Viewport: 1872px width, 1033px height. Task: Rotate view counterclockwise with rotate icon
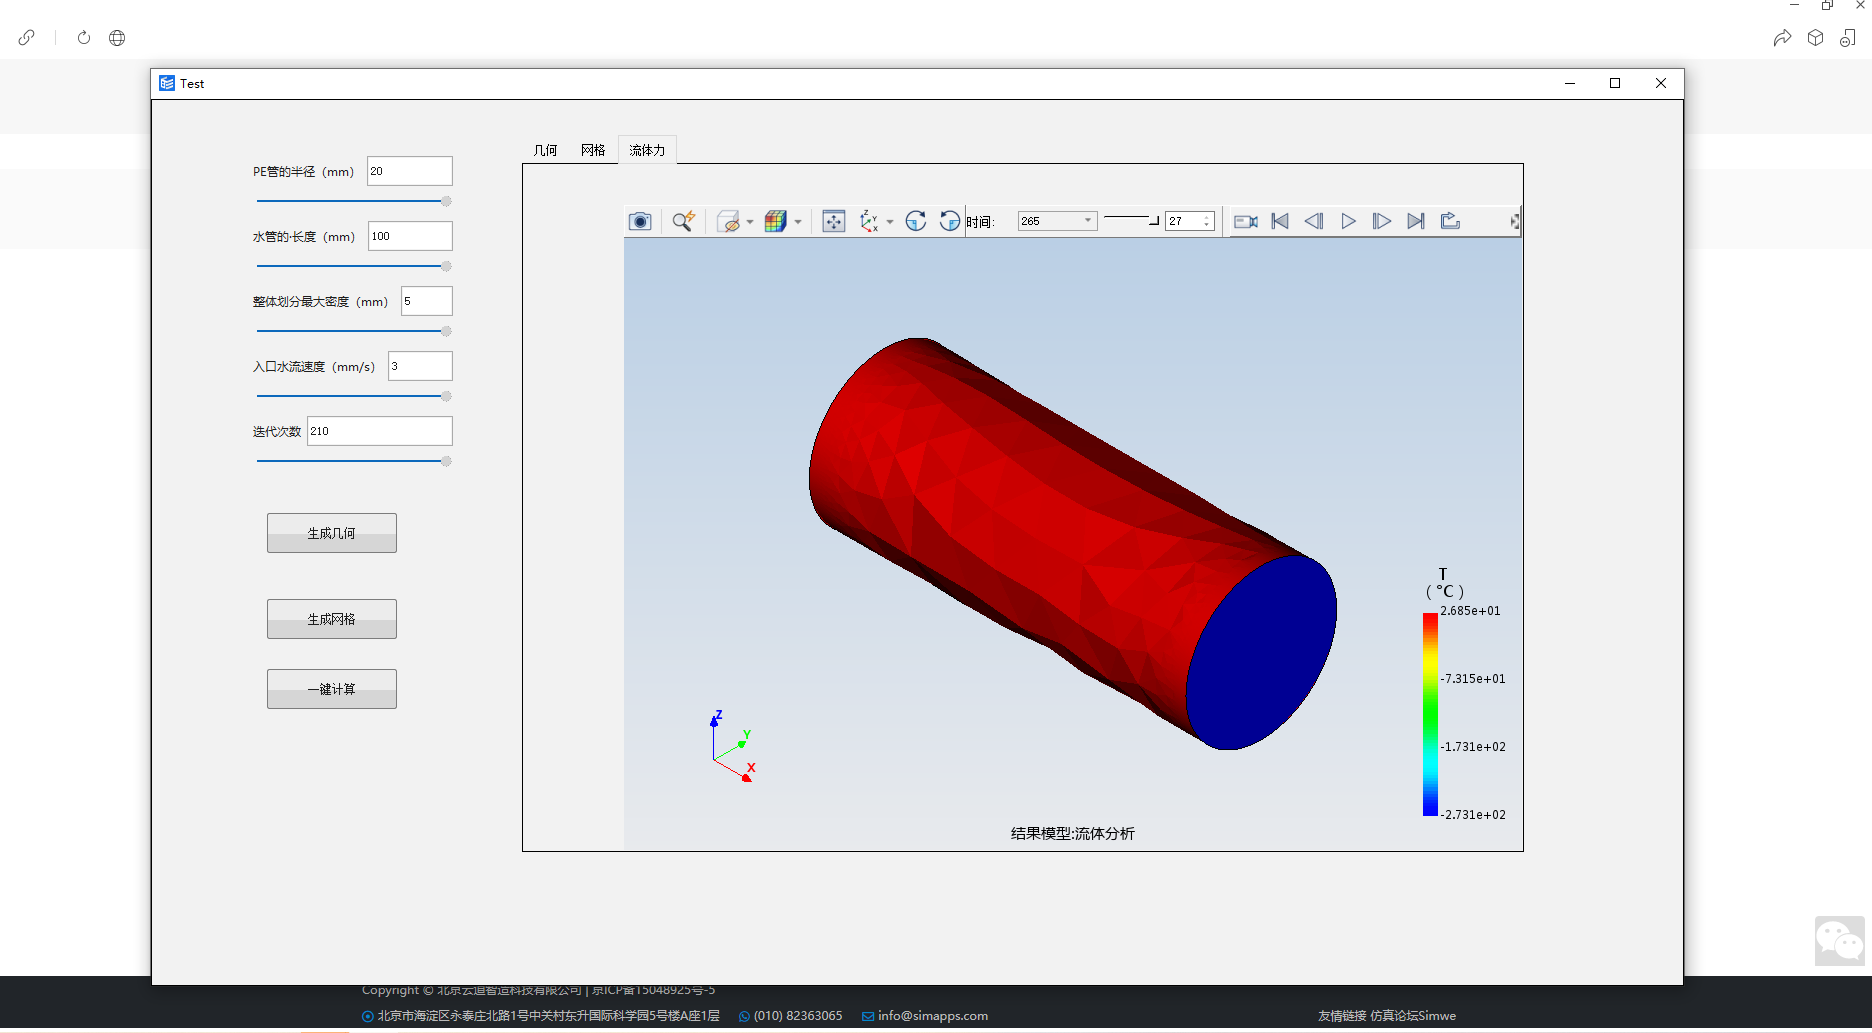950,221
